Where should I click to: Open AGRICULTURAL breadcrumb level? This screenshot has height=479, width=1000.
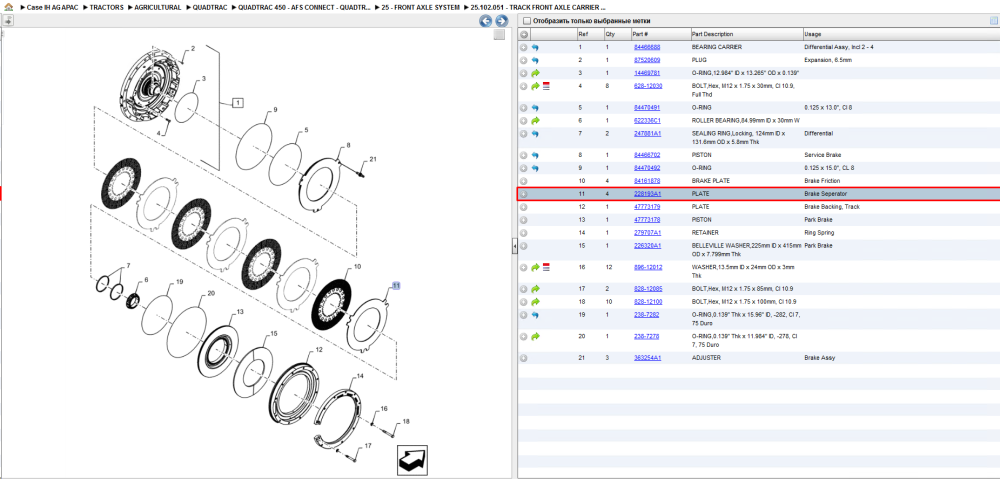coord(158,7)
